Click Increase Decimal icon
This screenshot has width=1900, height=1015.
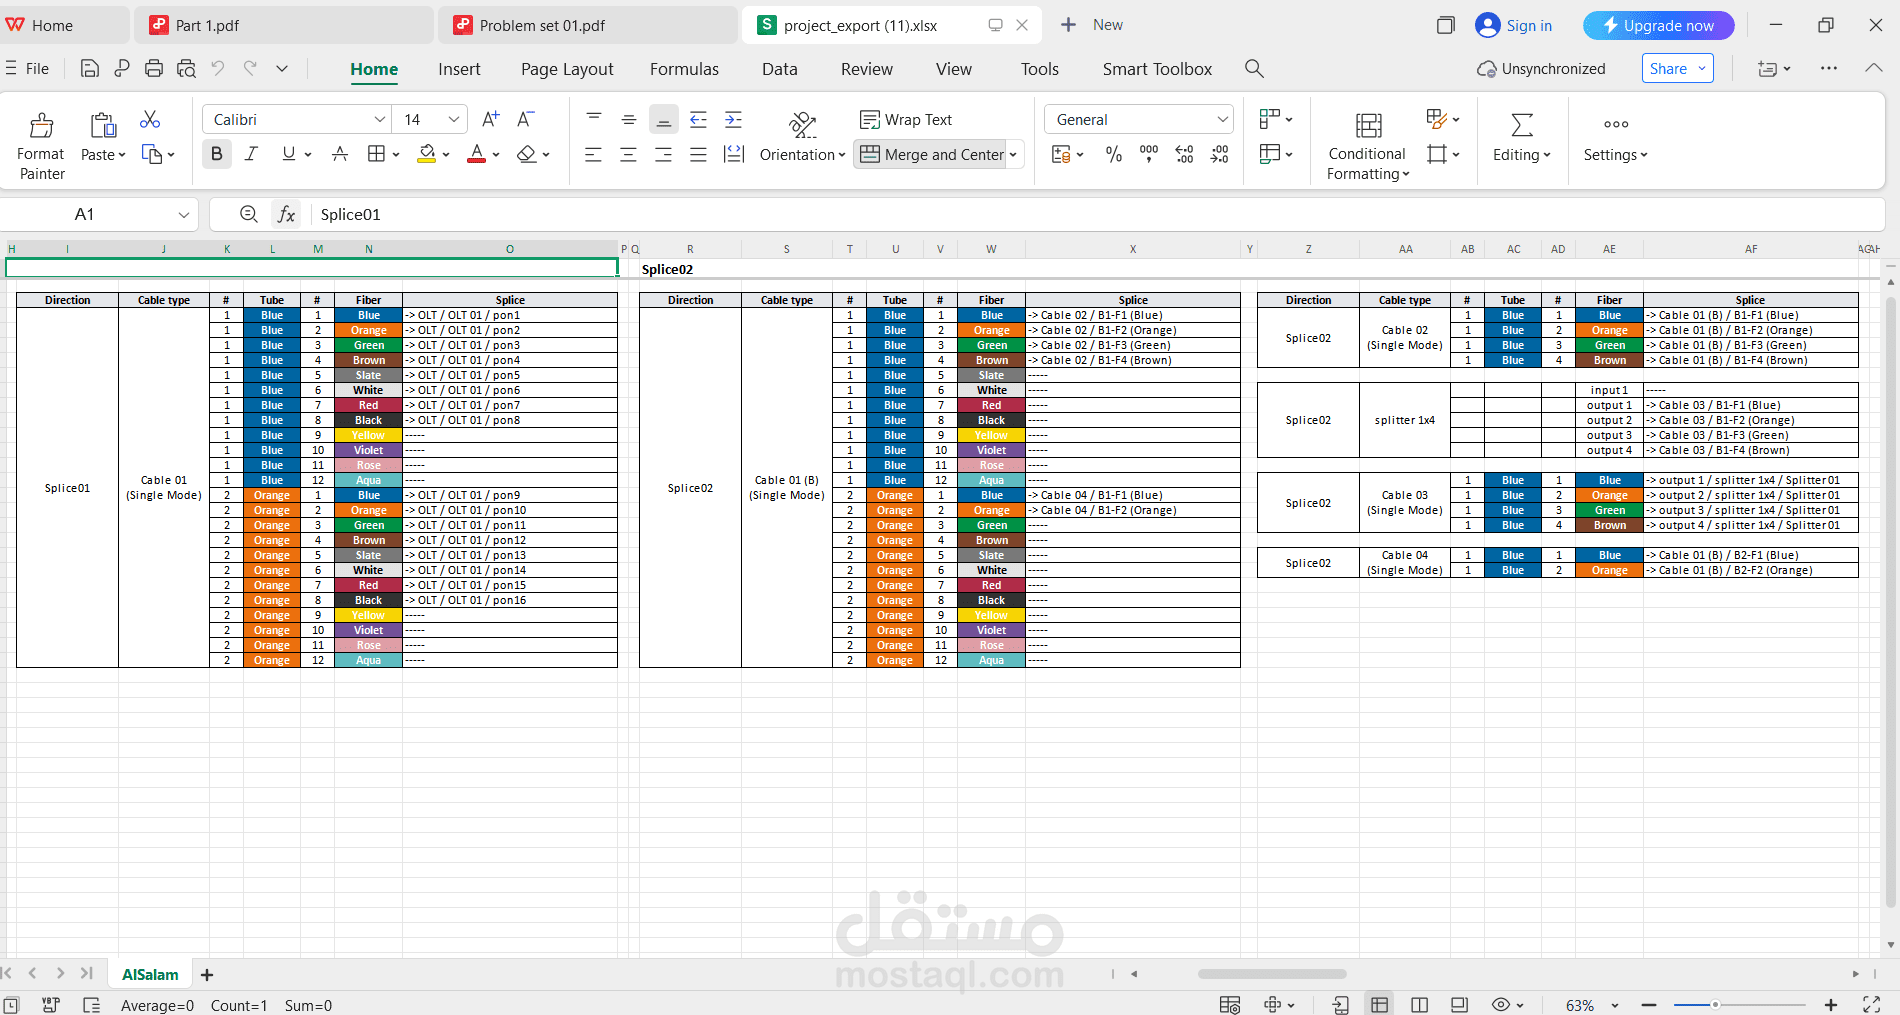pyautogui.click(x=1184, y=154)
